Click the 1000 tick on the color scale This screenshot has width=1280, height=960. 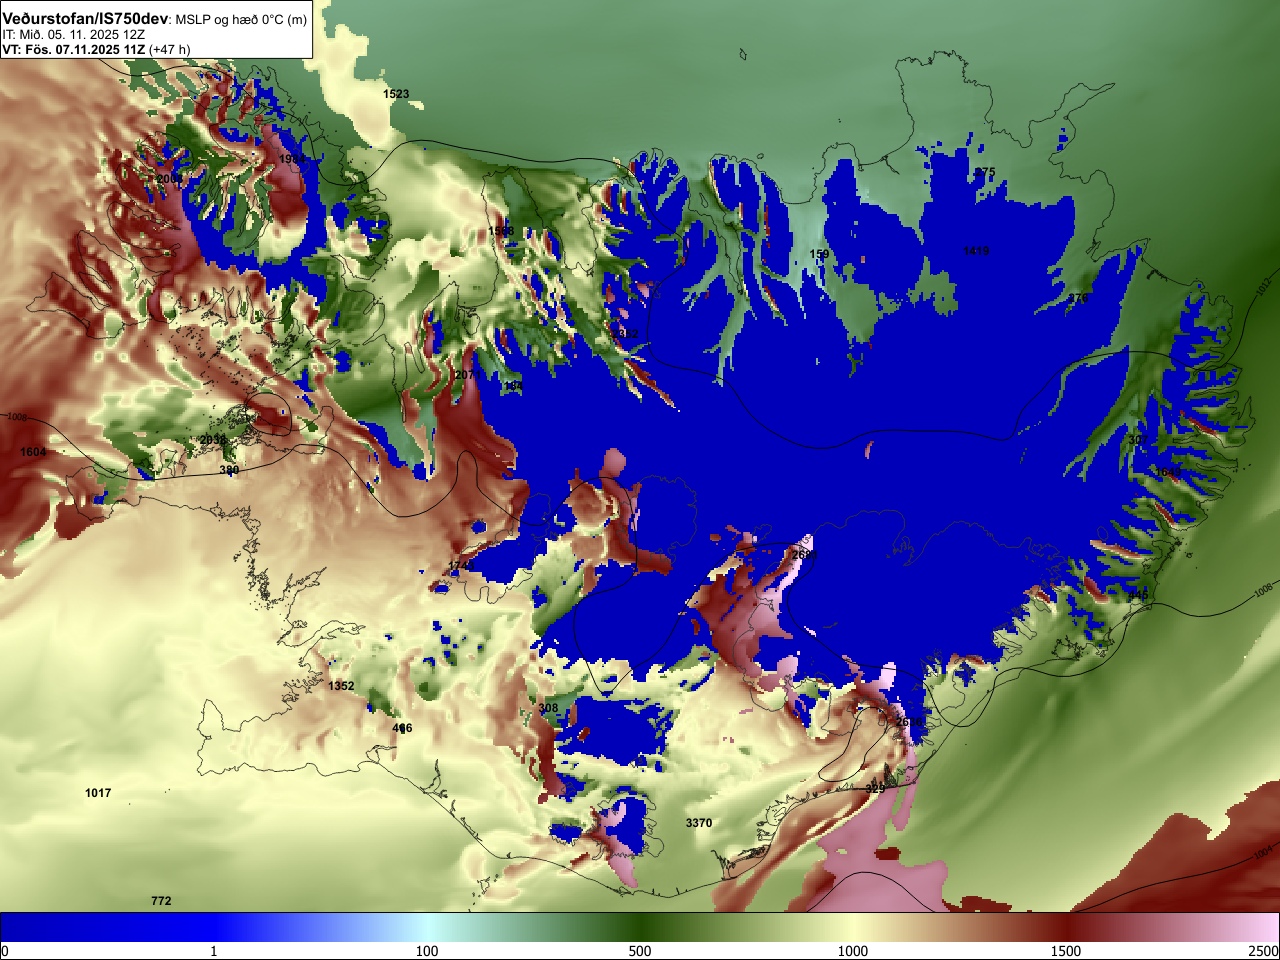(853, 951)
